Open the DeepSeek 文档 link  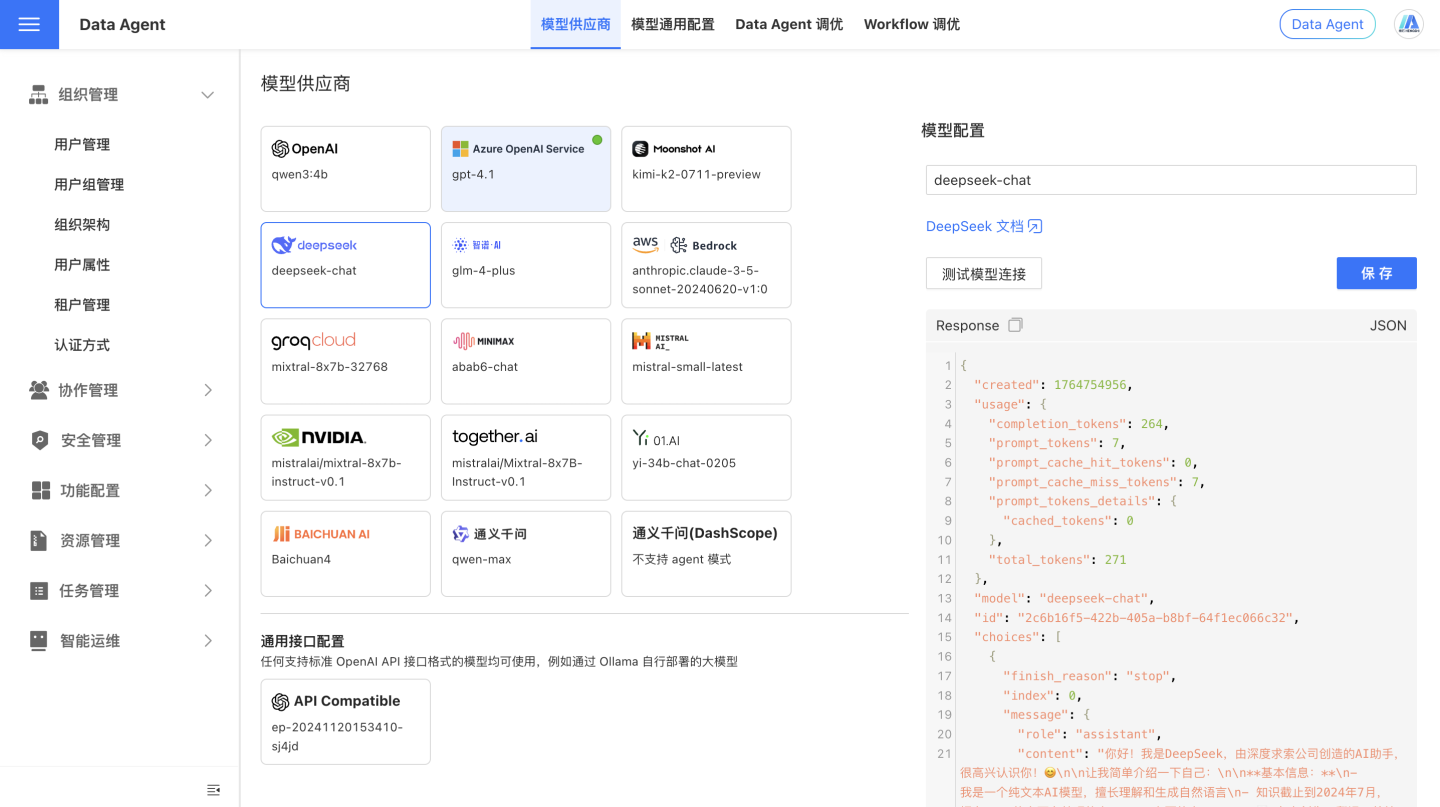pos(984,226)
